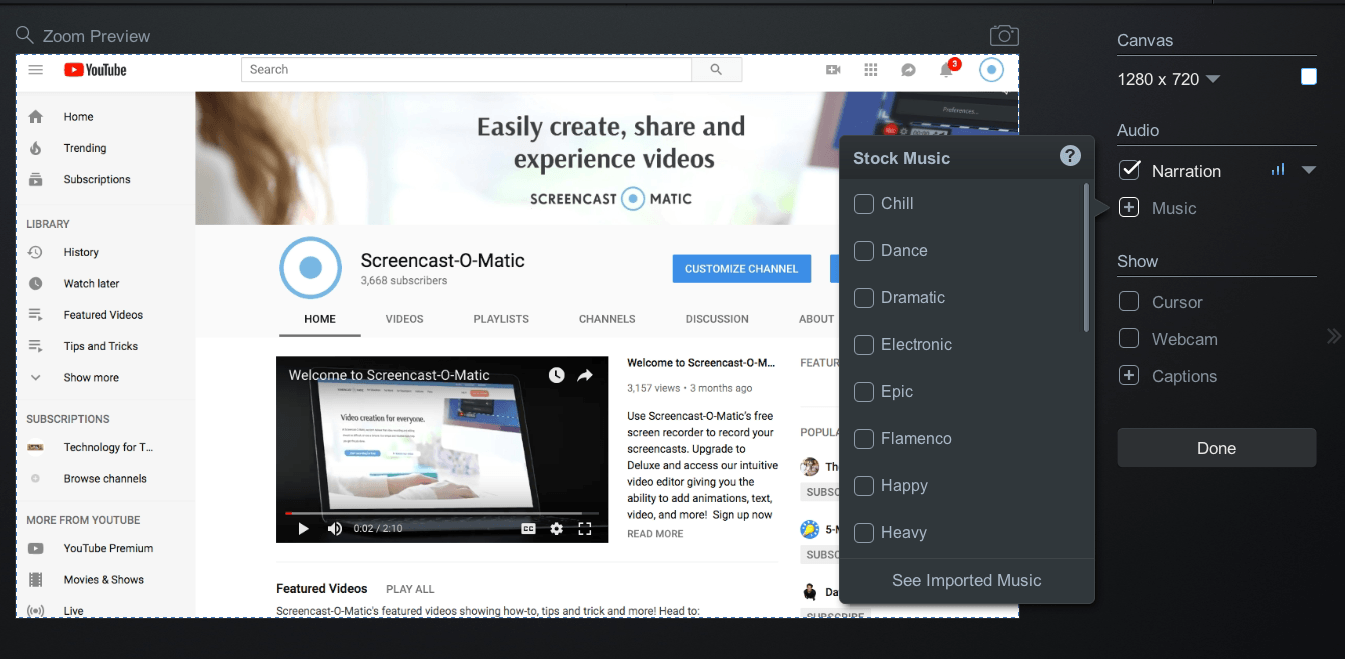Check the Dance stock music checkbox
Screen dimensions: 1345x659
[x=864, y=250]
